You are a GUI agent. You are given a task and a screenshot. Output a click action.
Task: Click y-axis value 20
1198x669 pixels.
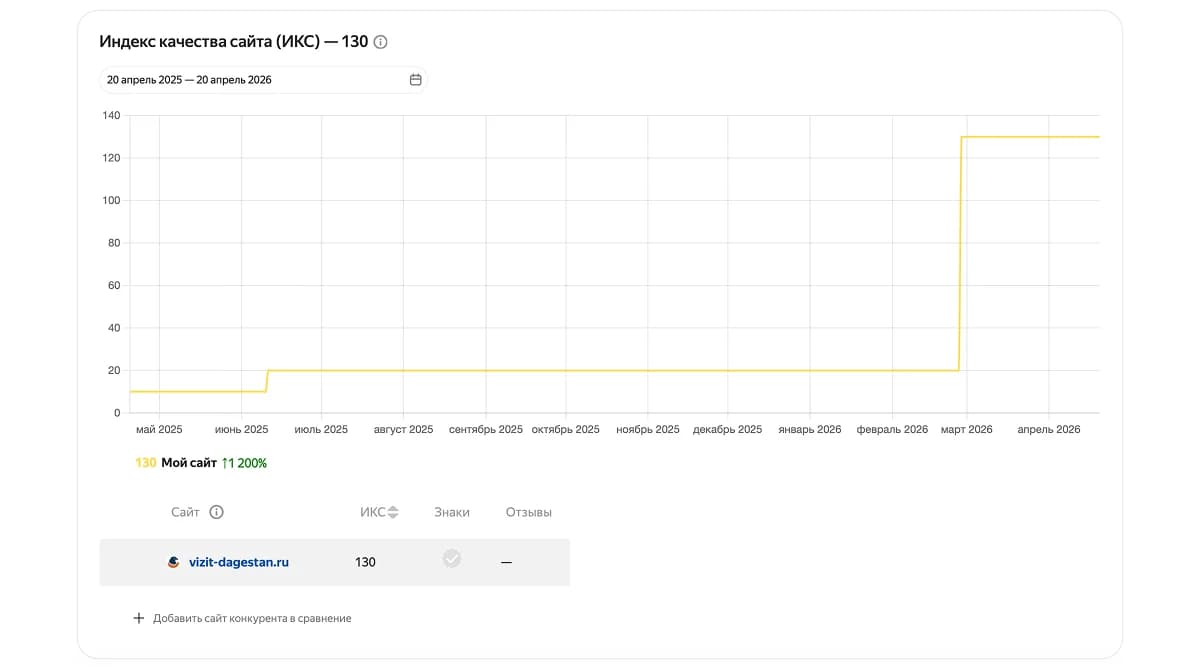(114, 370)
